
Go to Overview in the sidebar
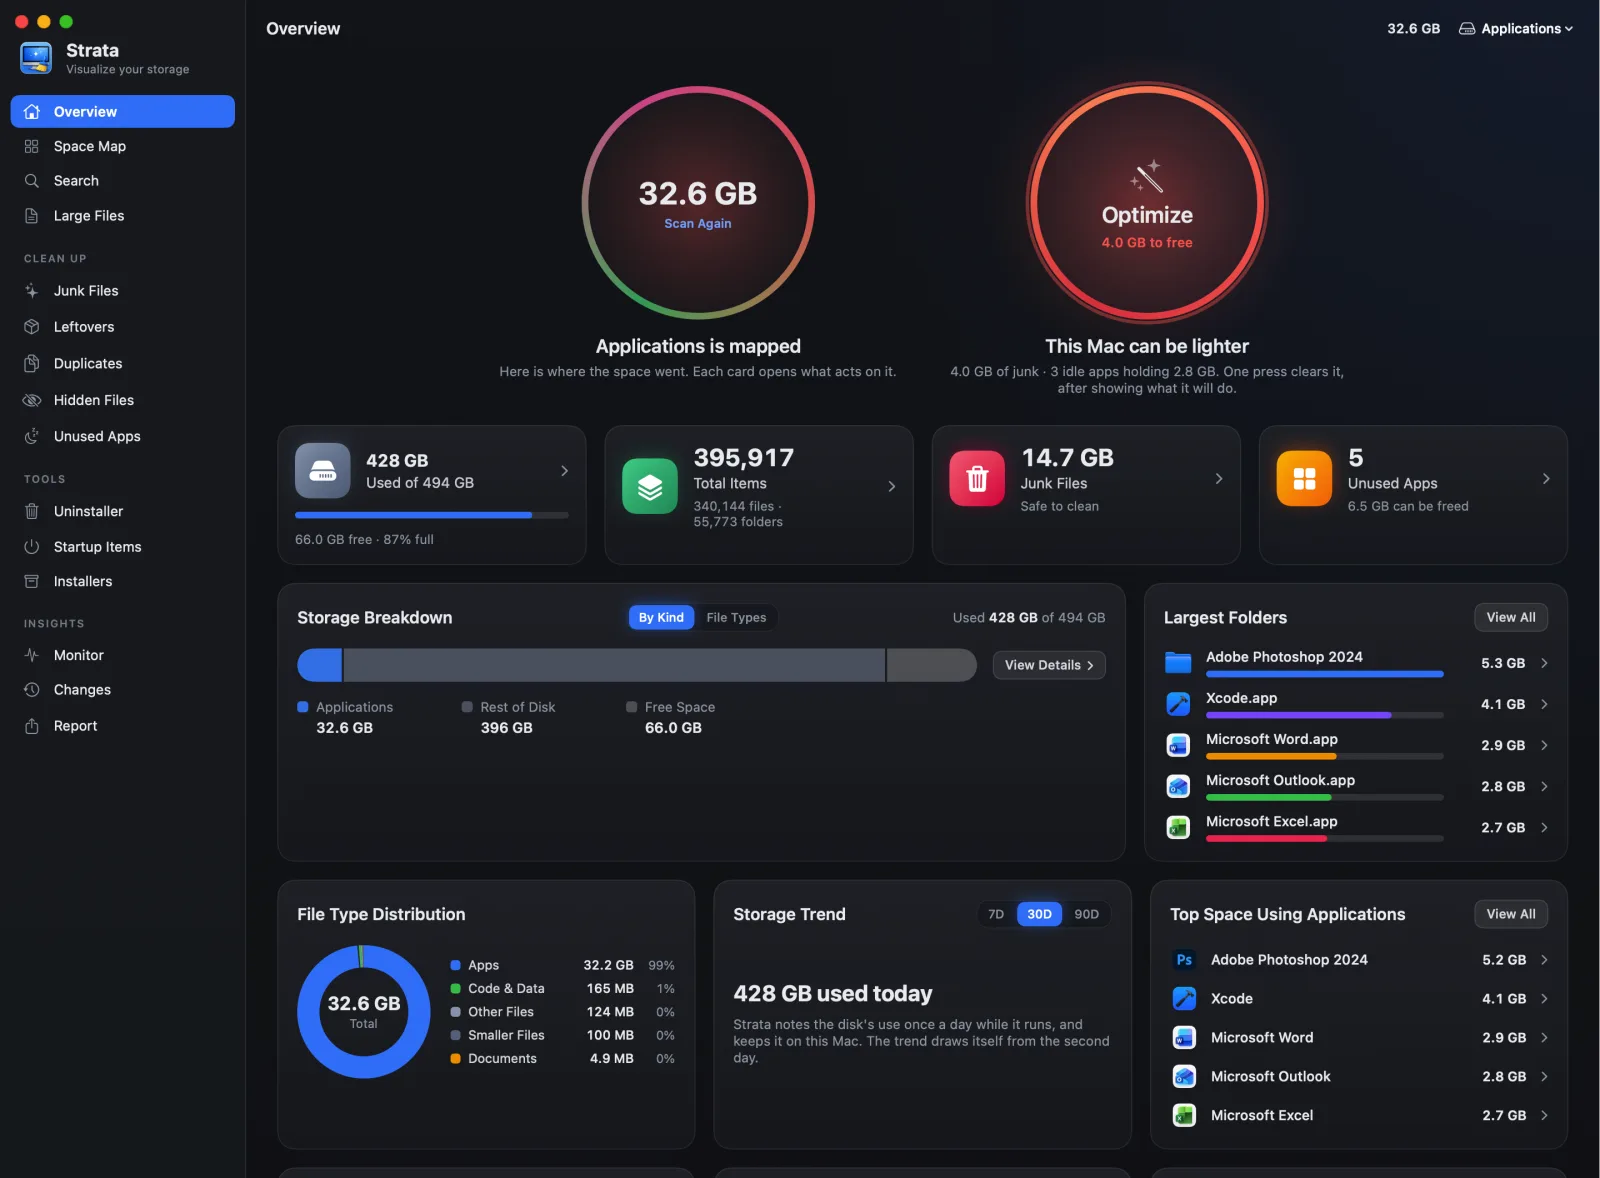point(123,112)
